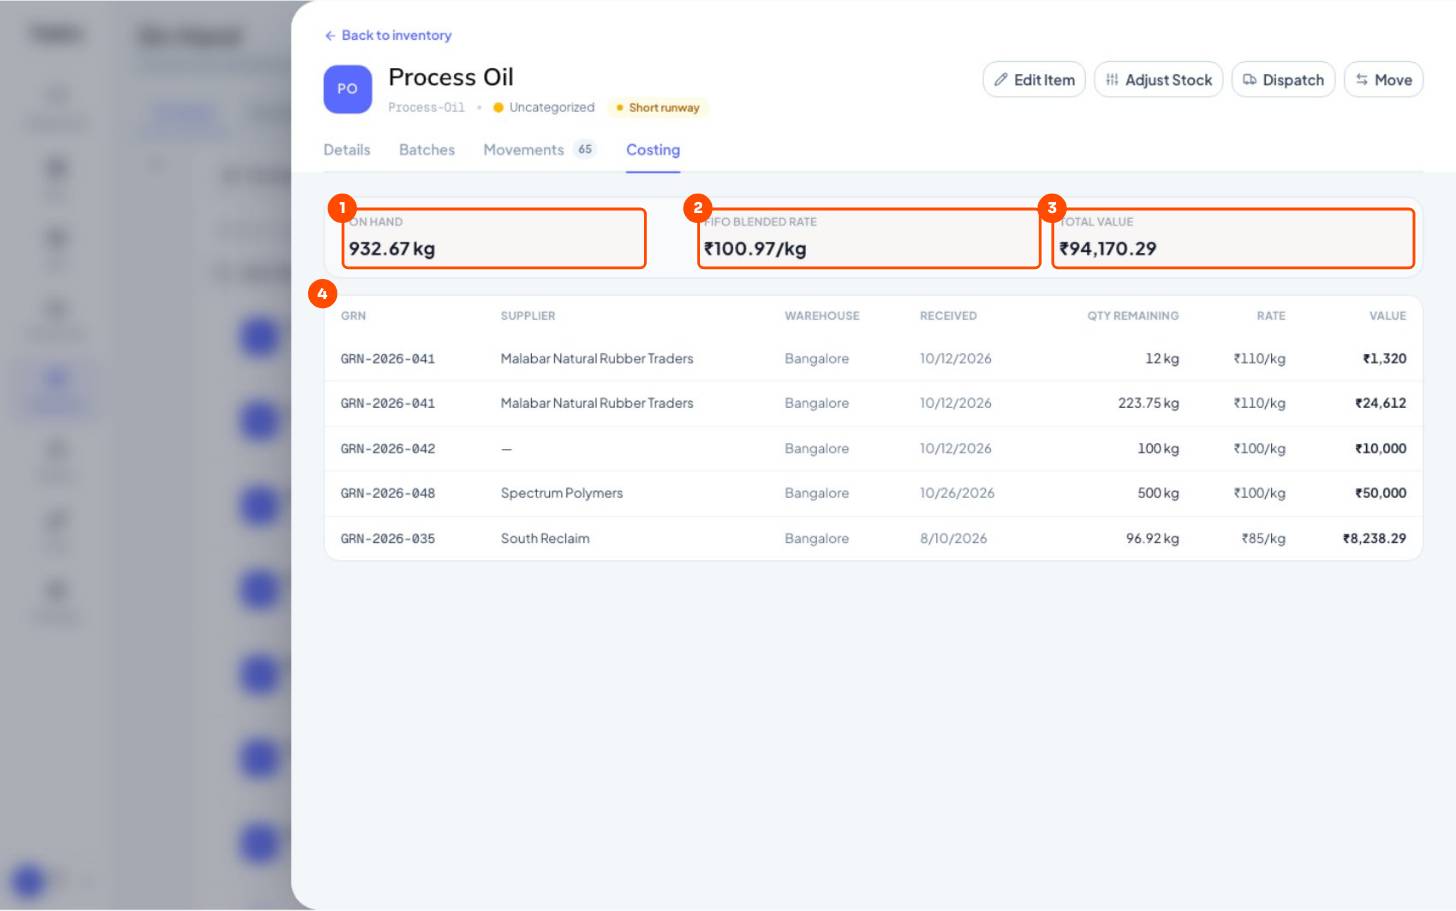Click the ₹1,320 value cell

pos(1384,358)
